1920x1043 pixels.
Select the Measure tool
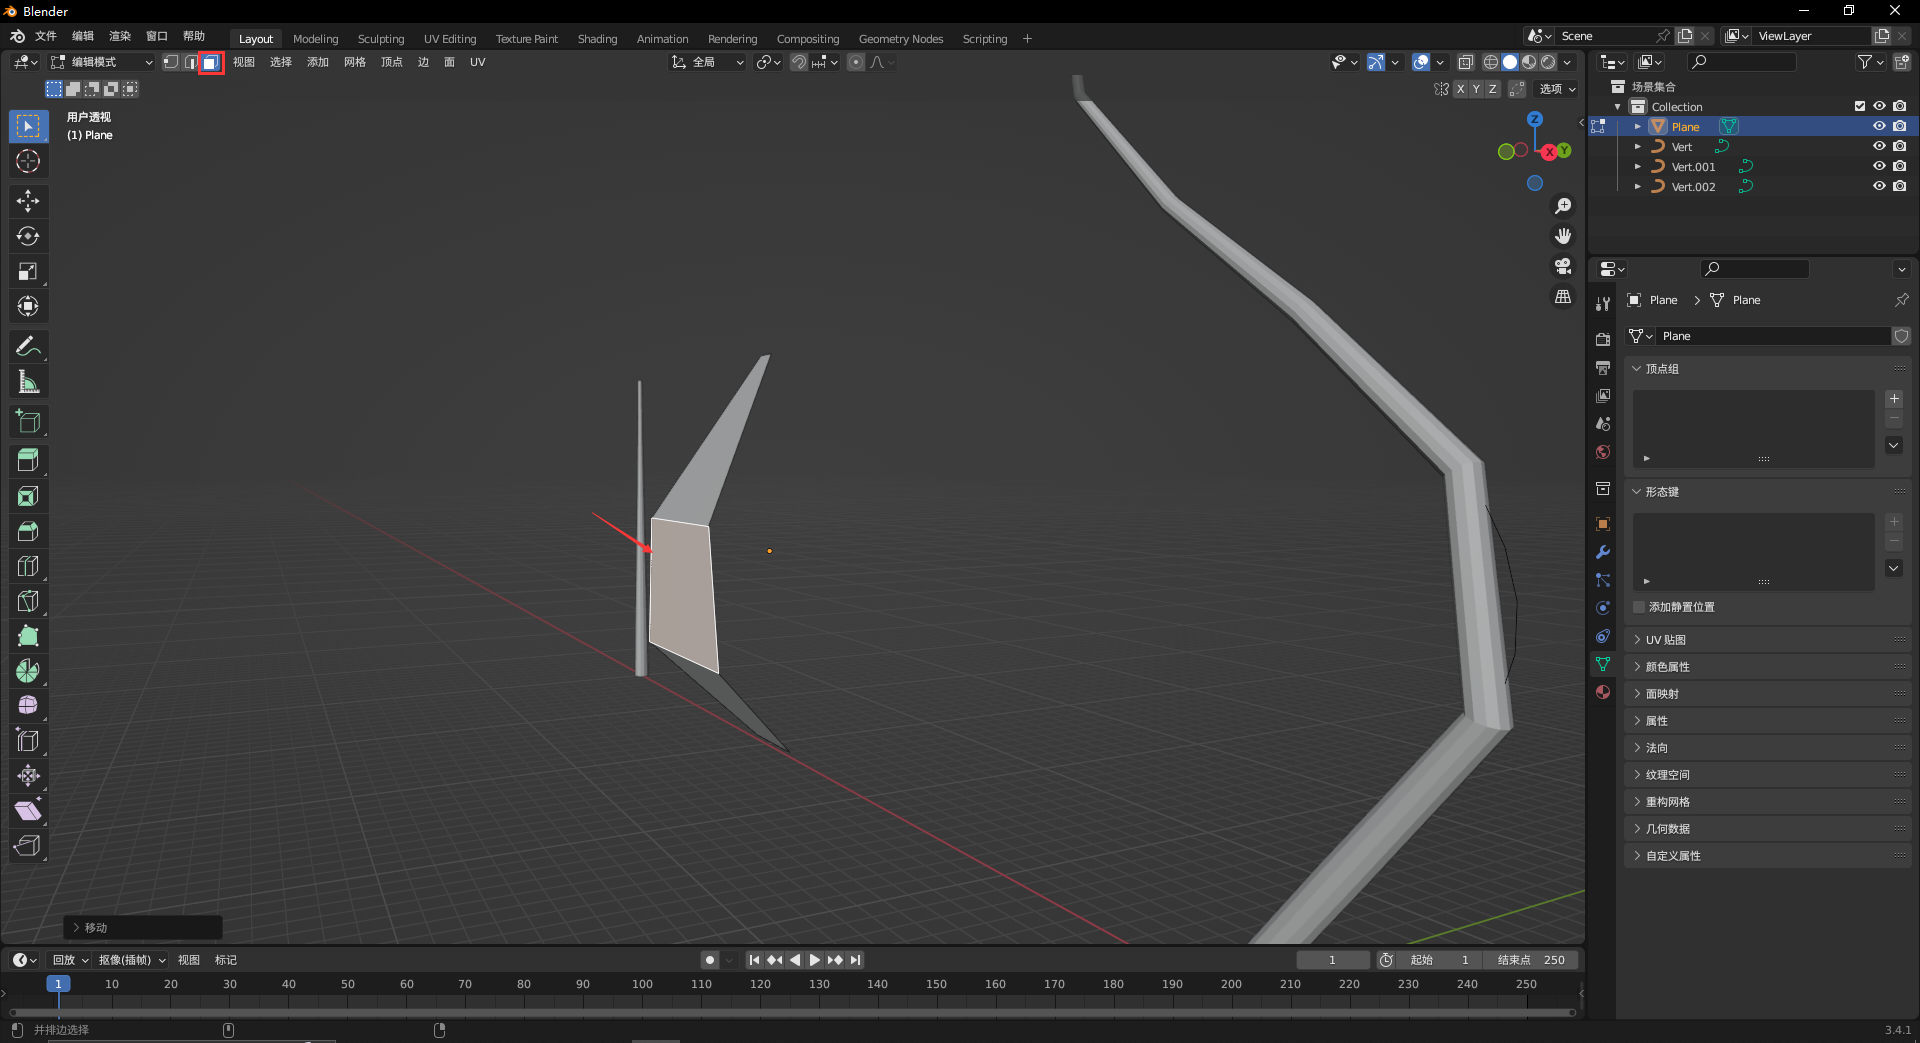click(x=28, y=382)
